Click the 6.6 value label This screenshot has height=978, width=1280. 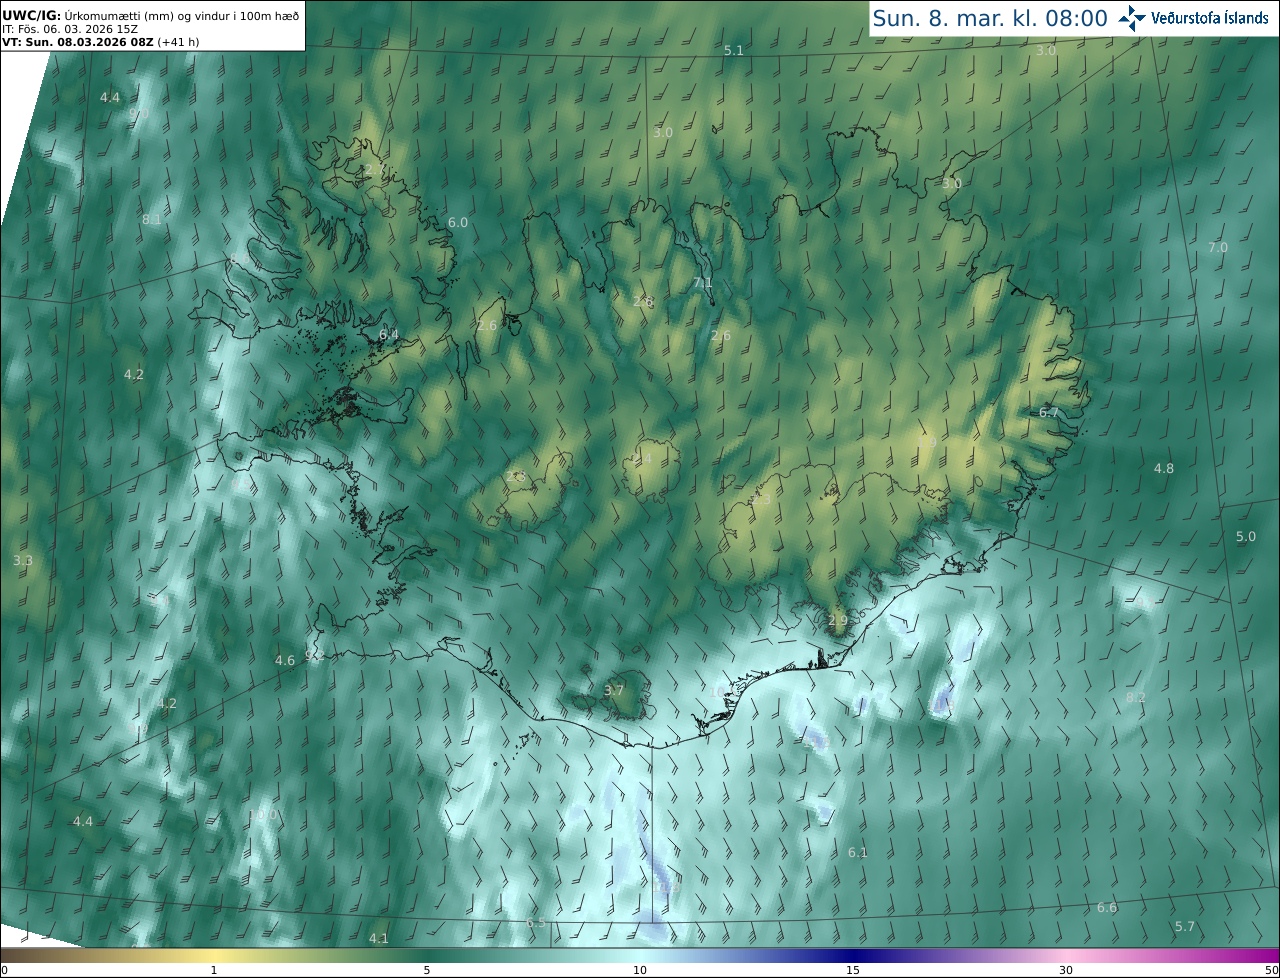coord(1107,907)
